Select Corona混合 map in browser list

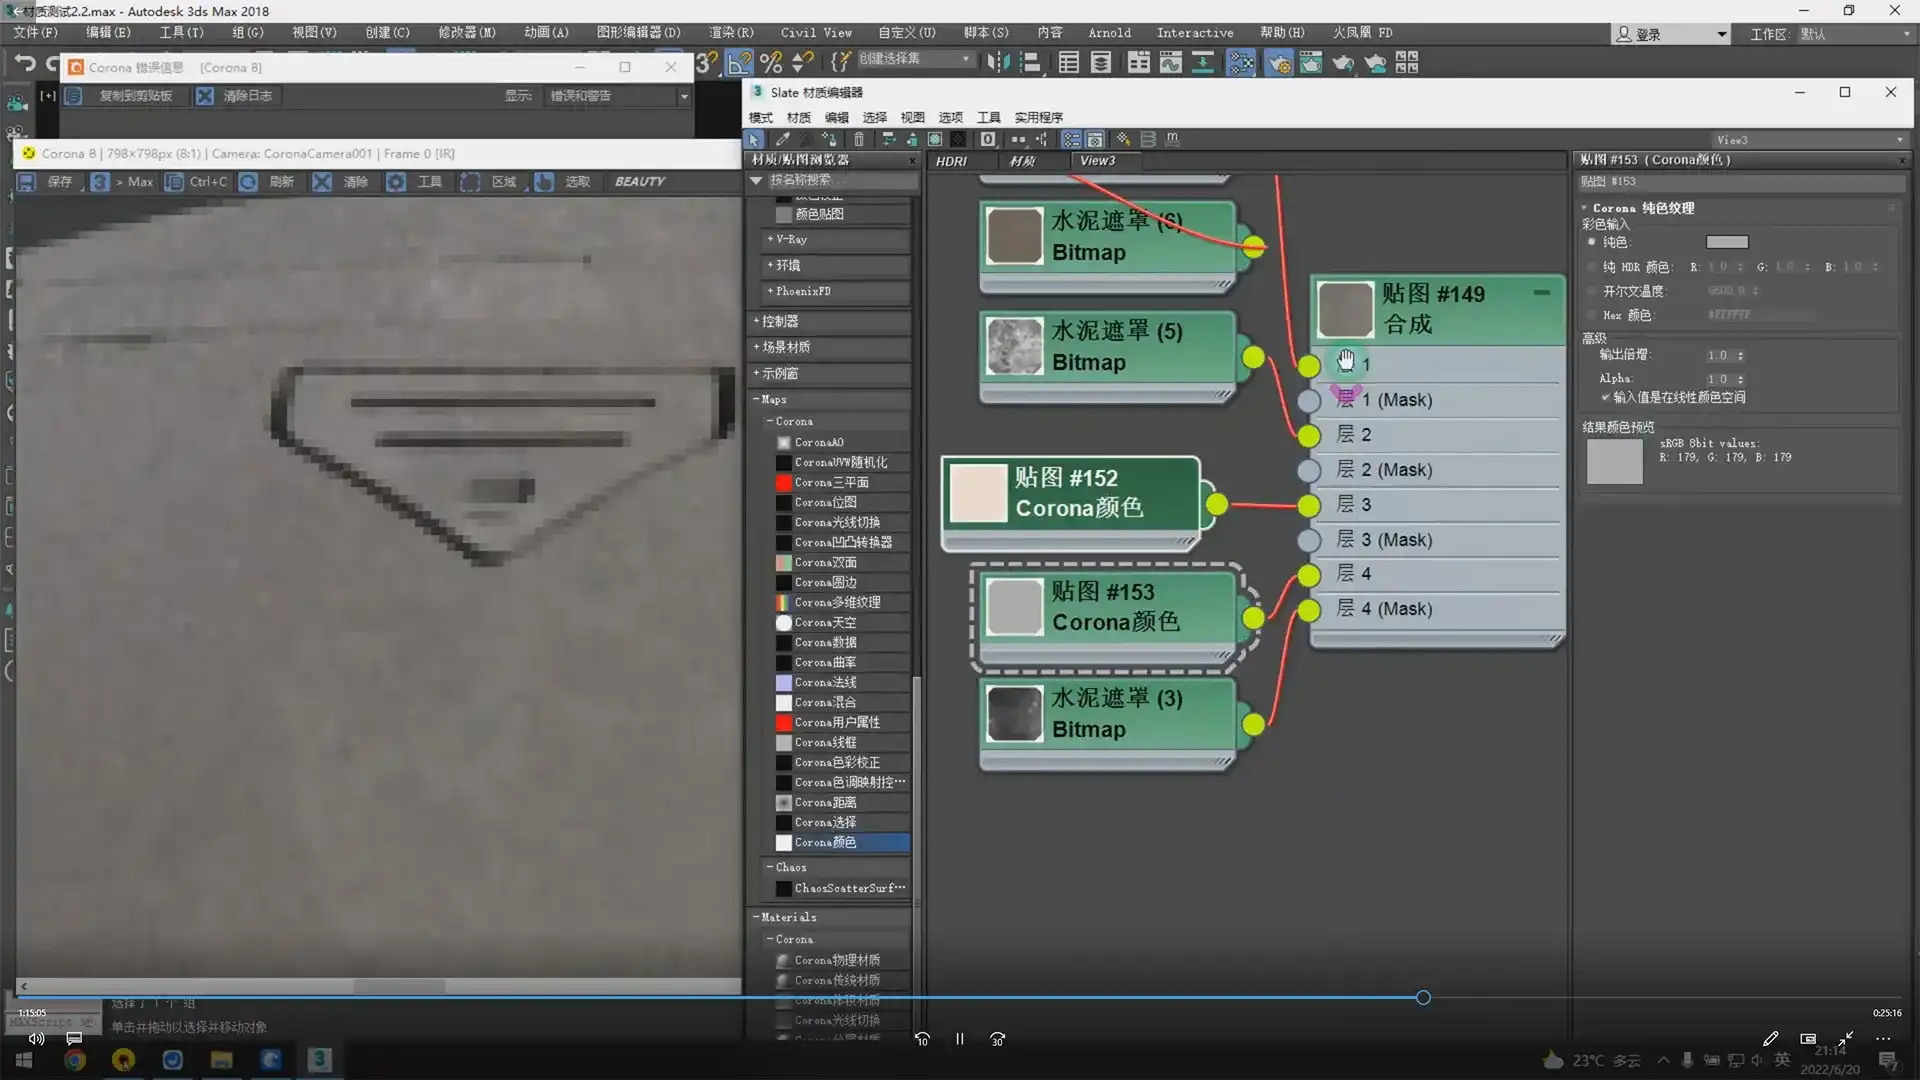pyautogui.click(x=825, y=702)
